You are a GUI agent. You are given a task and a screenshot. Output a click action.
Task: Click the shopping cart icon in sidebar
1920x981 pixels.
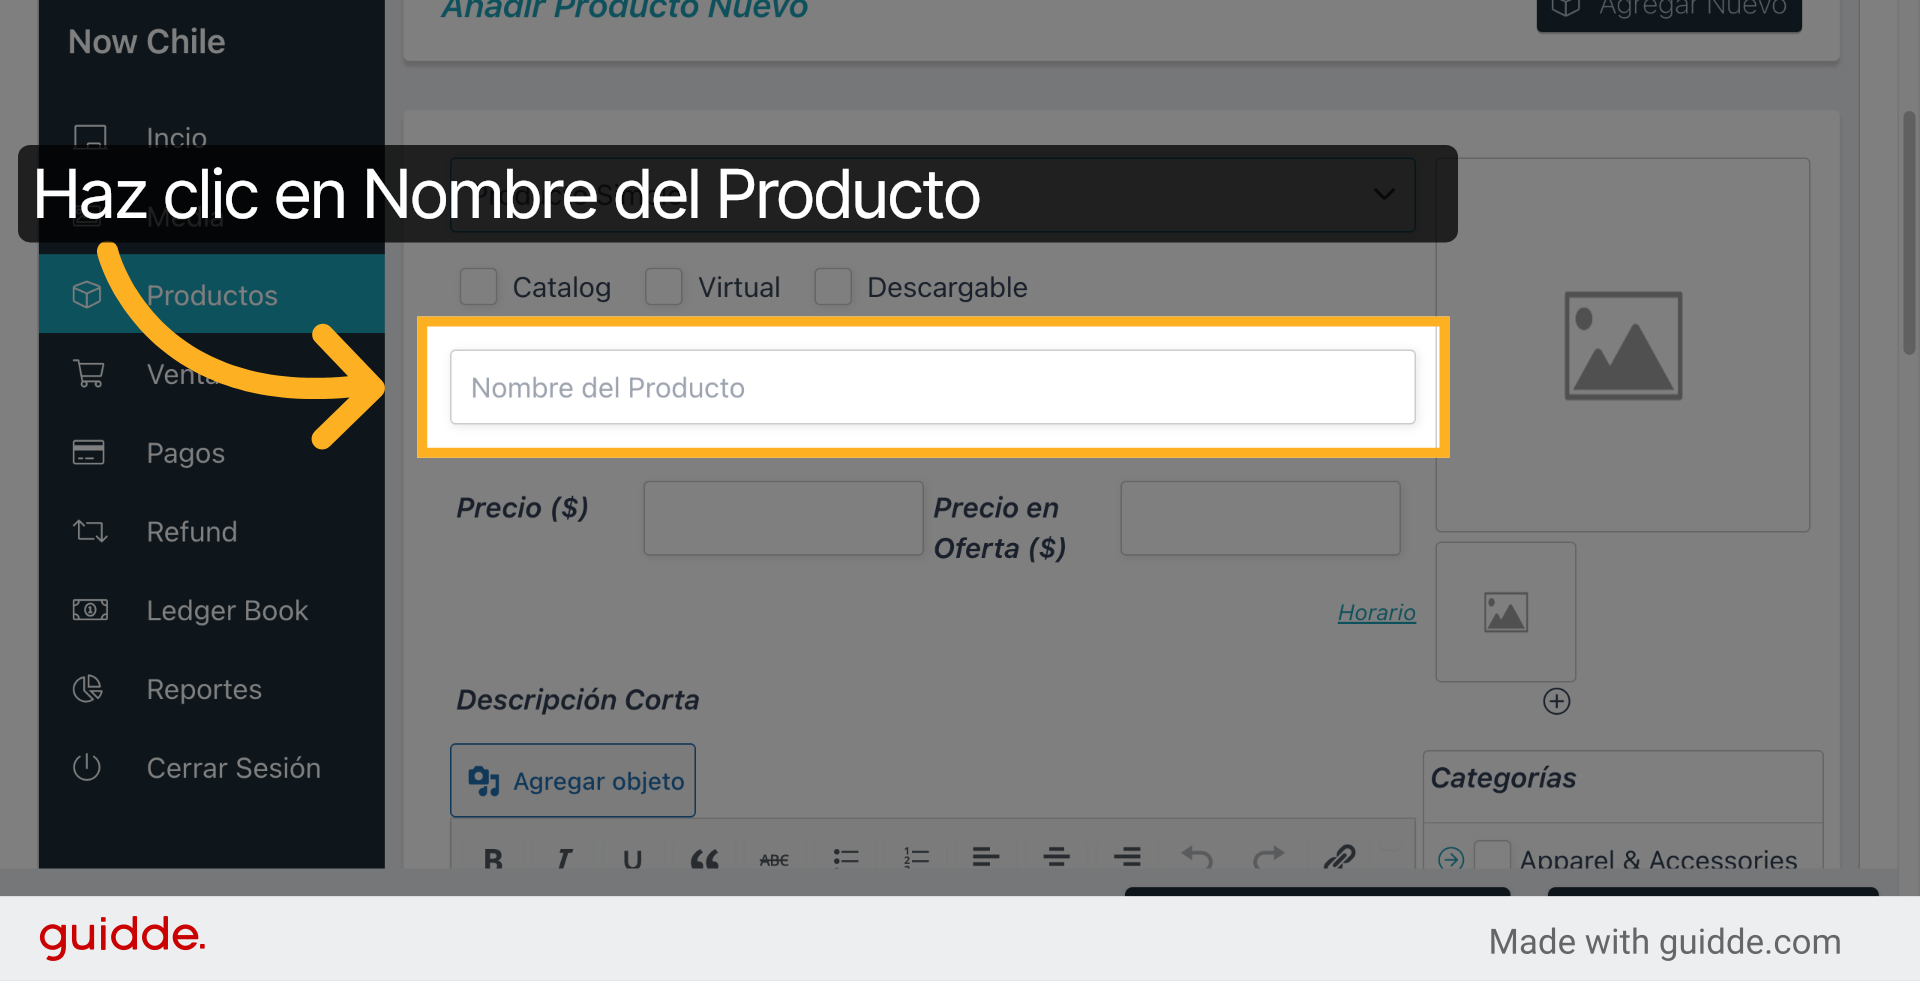click(89, 373)
